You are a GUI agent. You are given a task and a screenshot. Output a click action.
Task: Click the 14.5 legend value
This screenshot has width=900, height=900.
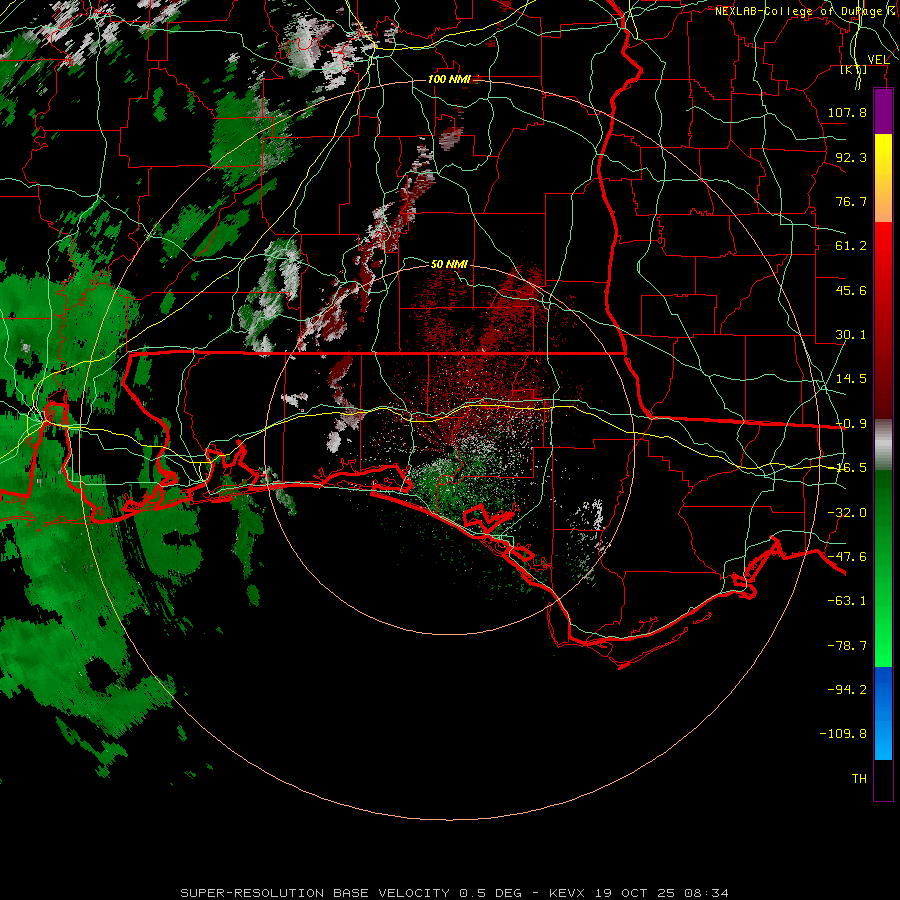click(x=851, y=379)
